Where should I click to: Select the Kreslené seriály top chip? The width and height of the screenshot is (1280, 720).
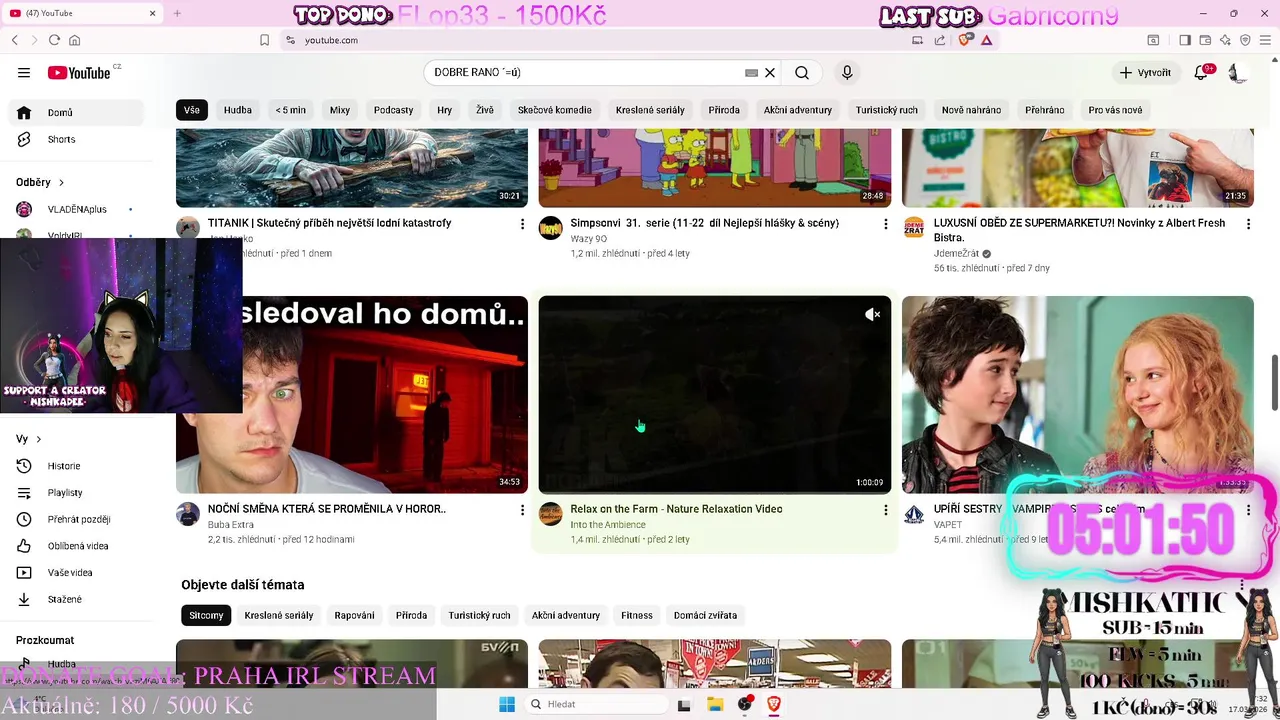[x=650, y=110]
